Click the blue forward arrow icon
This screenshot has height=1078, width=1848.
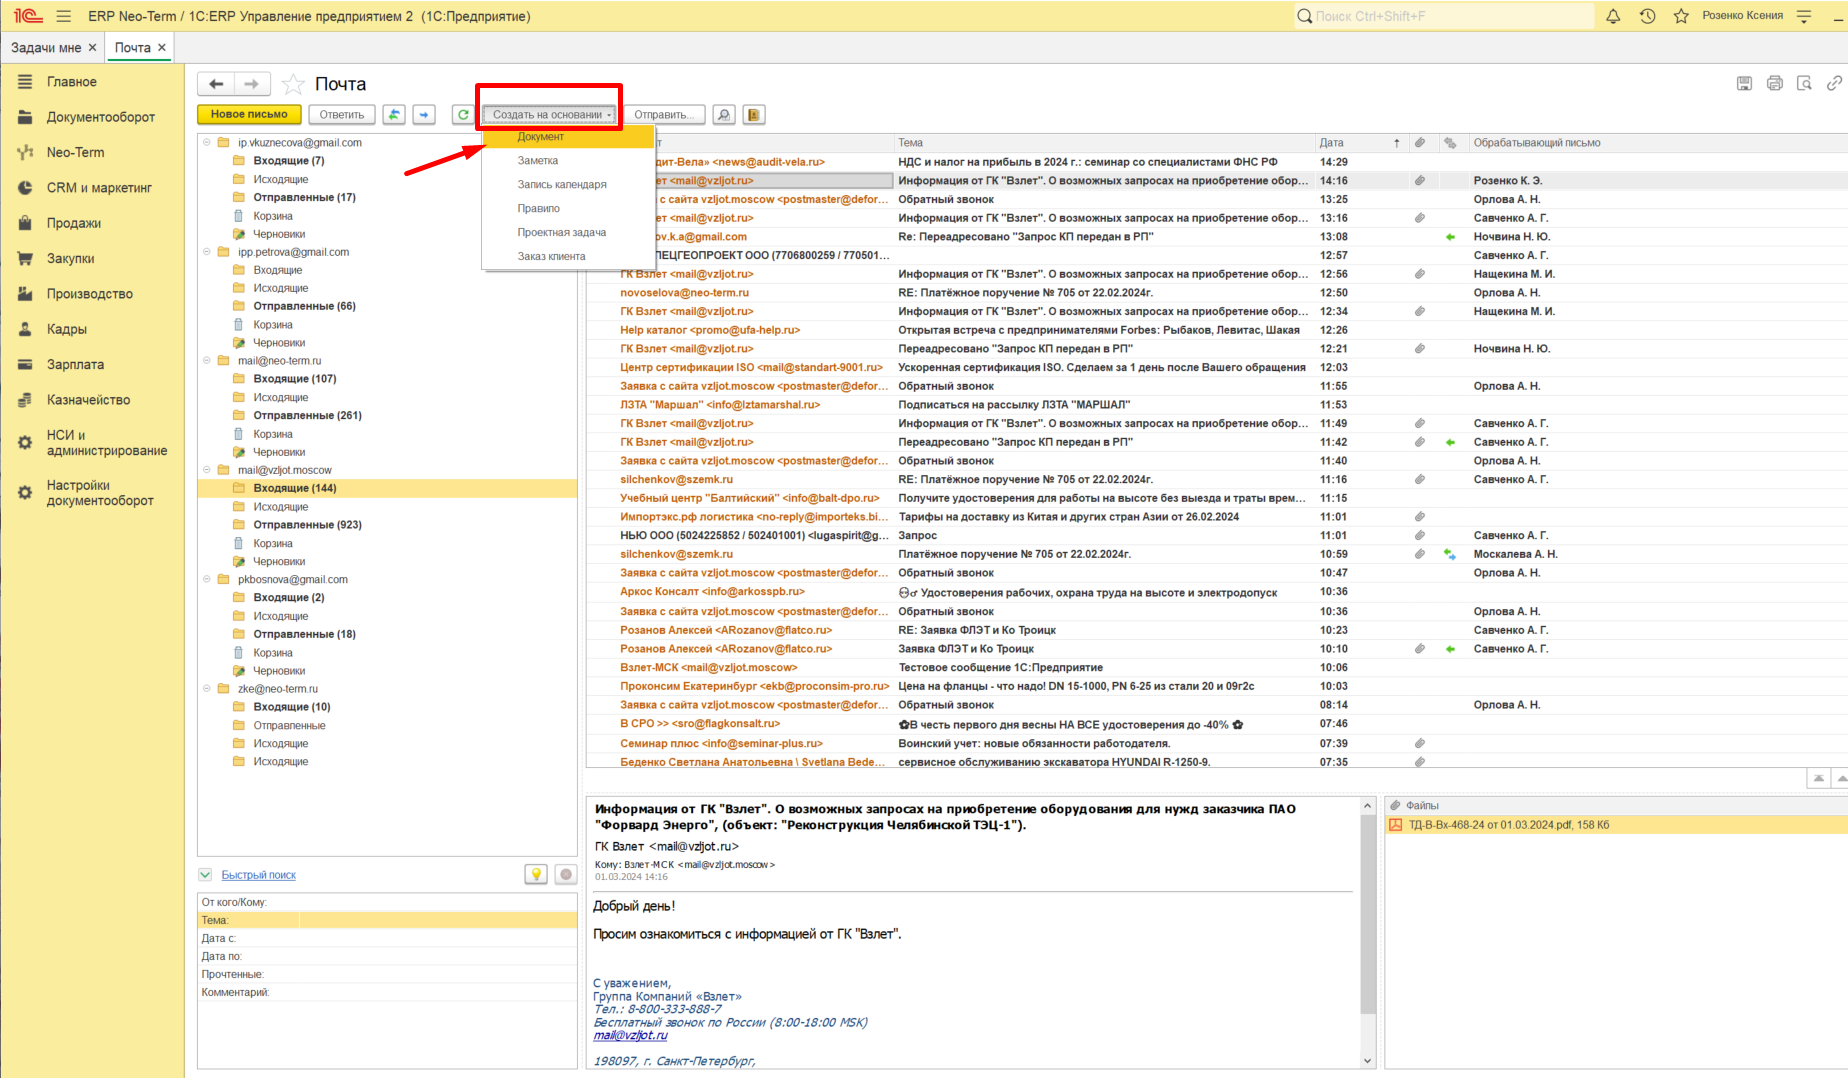(425, 115)
